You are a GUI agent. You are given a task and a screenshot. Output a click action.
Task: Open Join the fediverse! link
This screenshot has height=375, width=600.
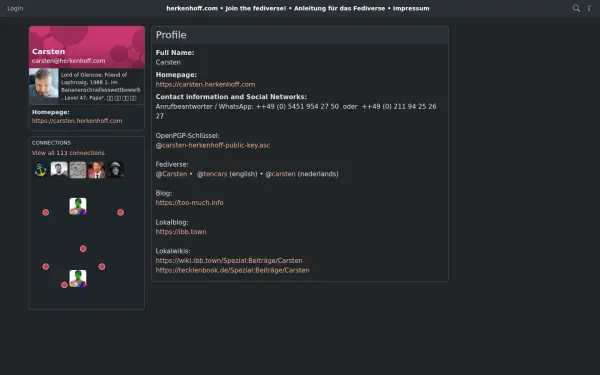(x=255, y=8)
